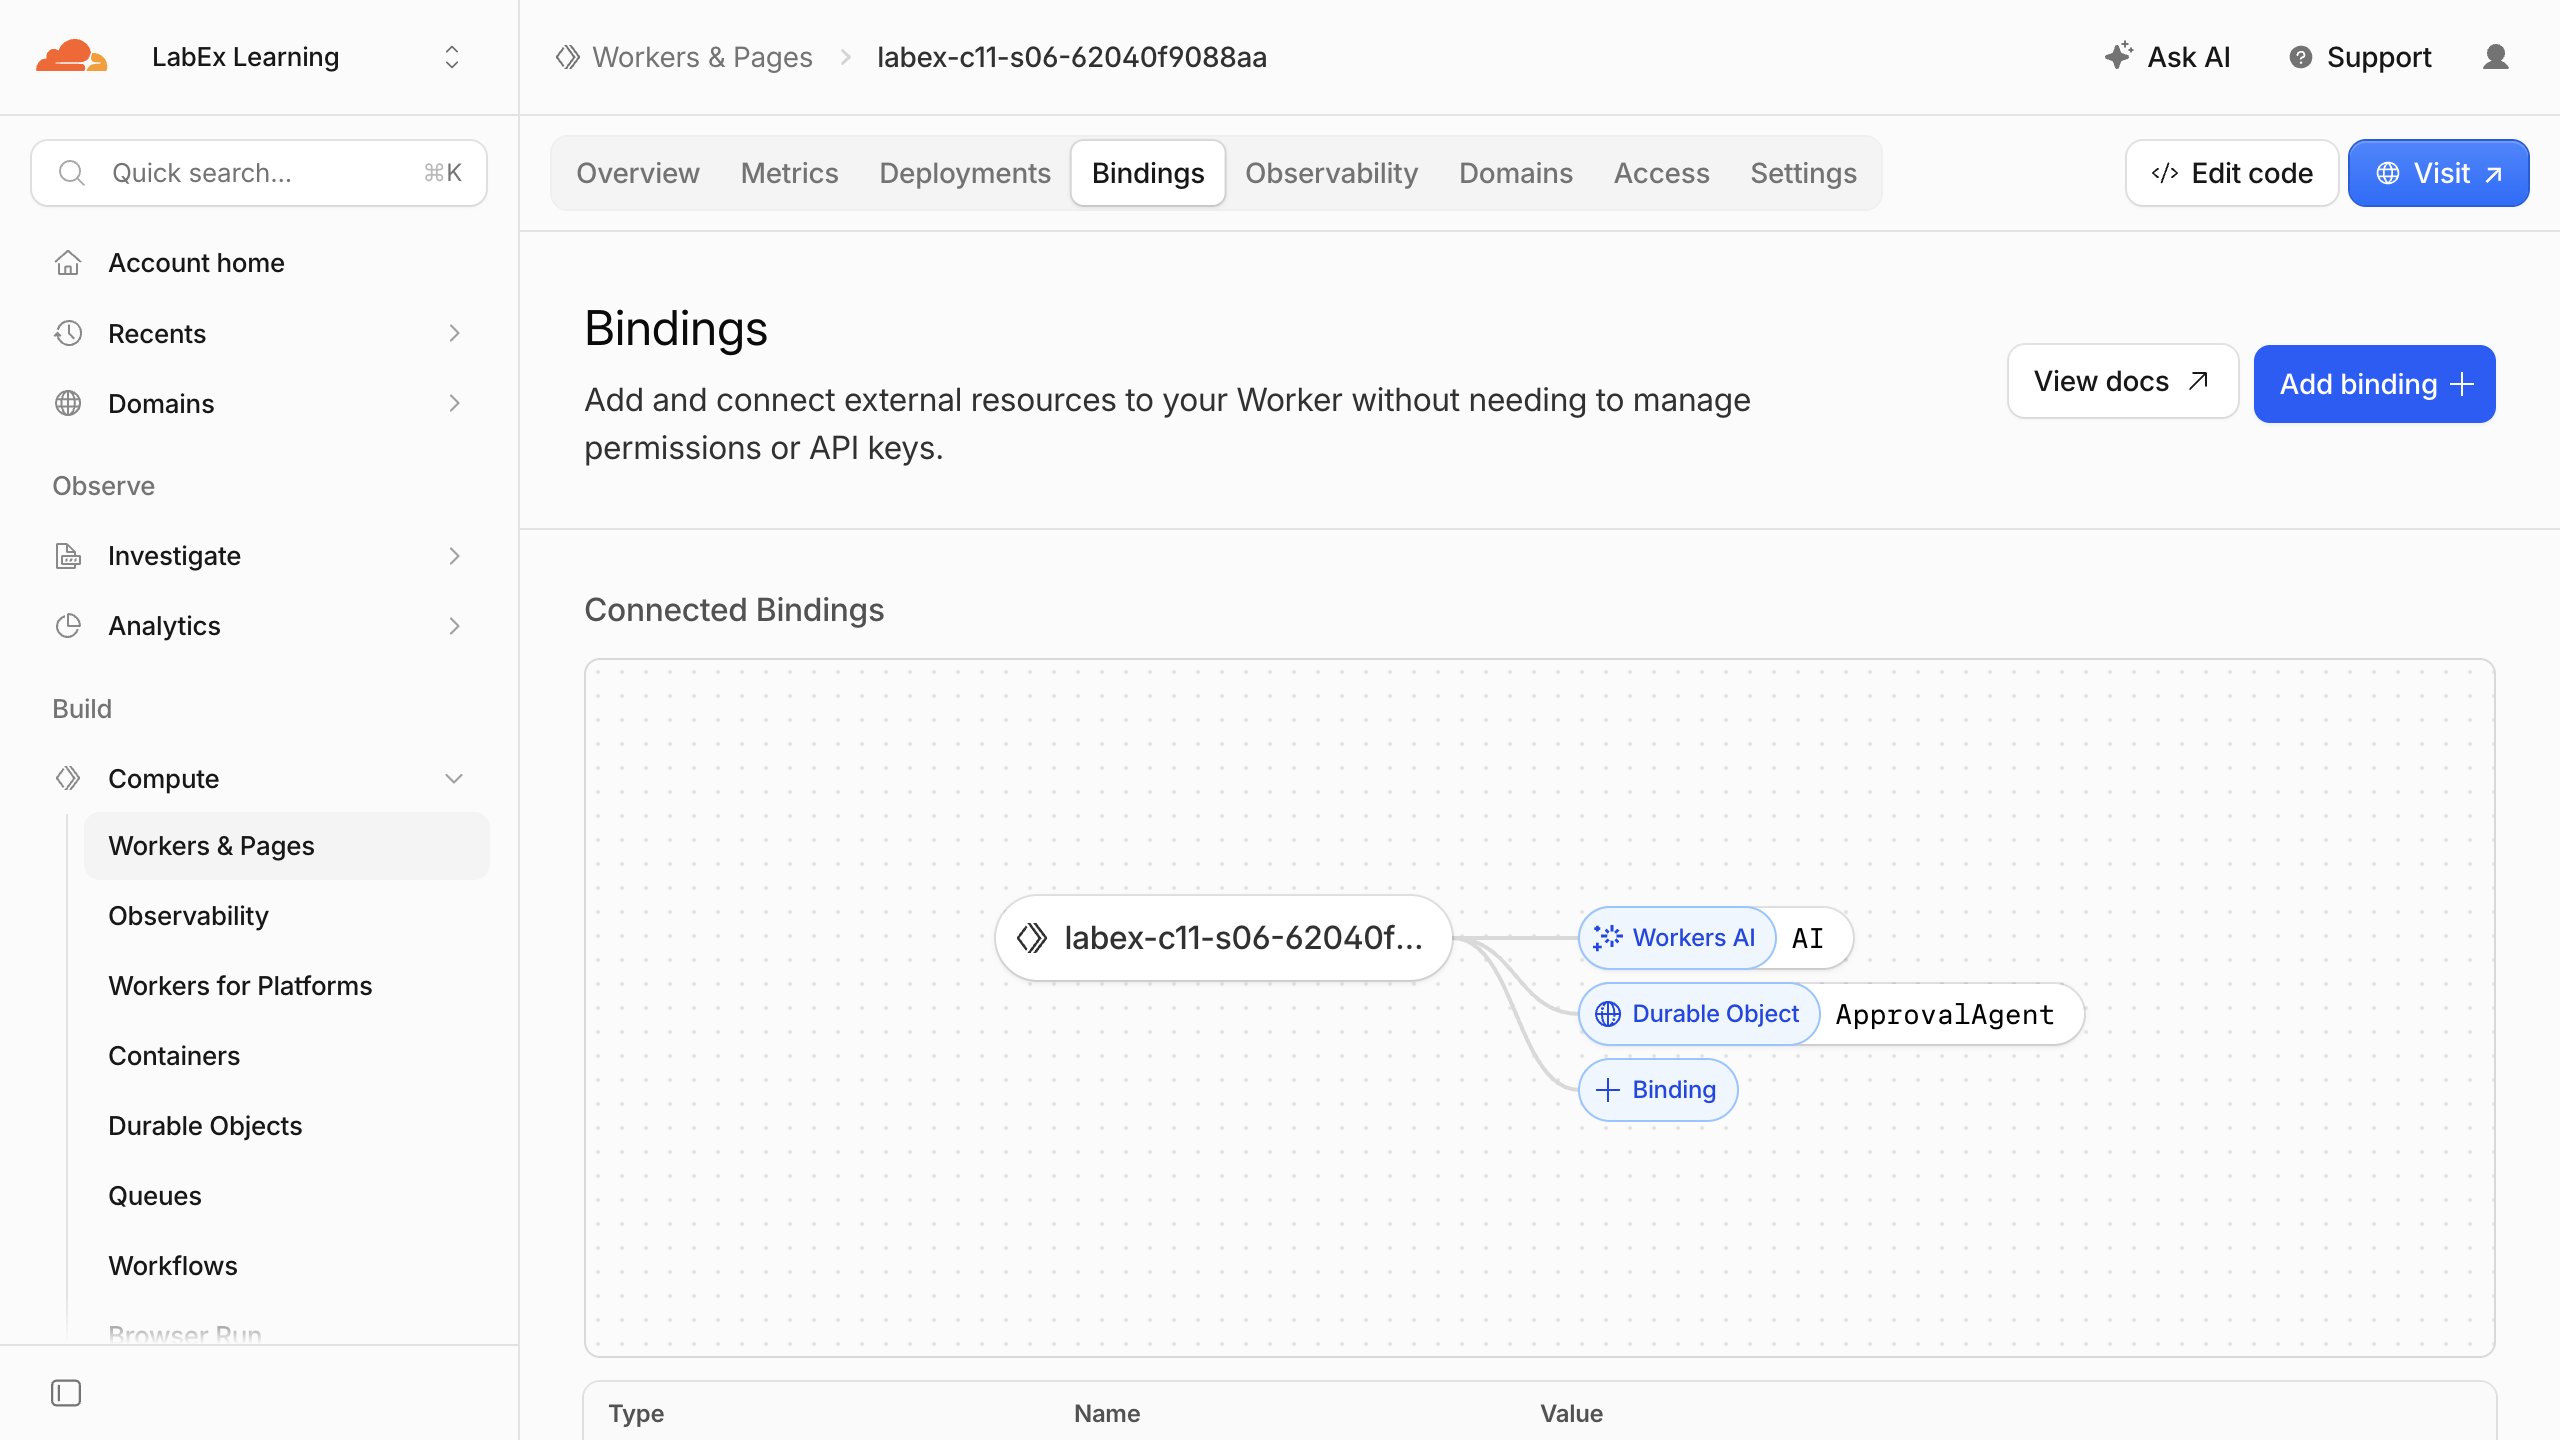Open View docs link
This screenshot has width=2560, height=1440.
pos(2122,381)
